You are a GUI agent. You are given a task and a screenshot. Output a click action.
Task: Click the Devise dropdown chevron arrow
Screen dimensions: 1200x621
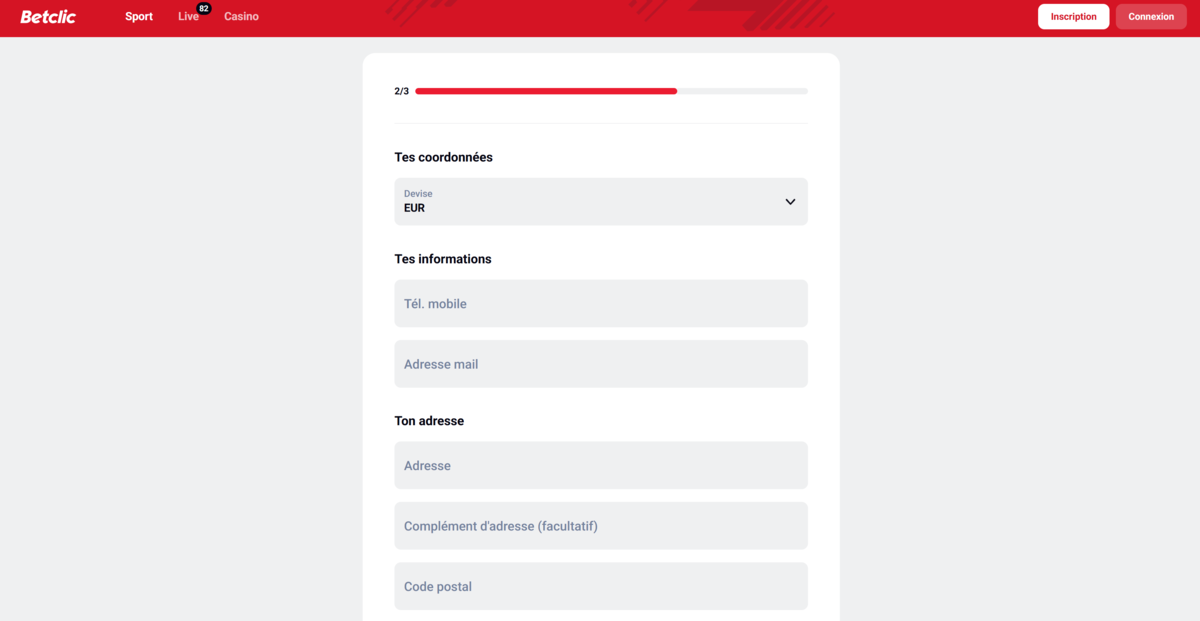point(790,202)
